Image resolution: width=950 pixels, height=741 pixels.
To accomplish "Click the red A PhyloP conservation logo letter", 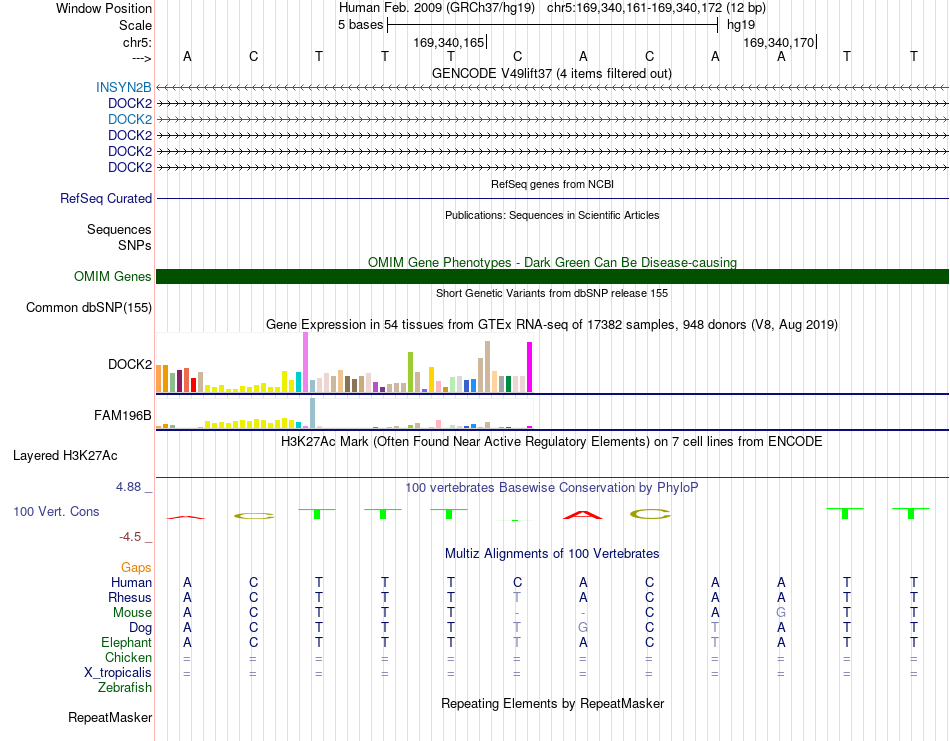I will (583, 515).
